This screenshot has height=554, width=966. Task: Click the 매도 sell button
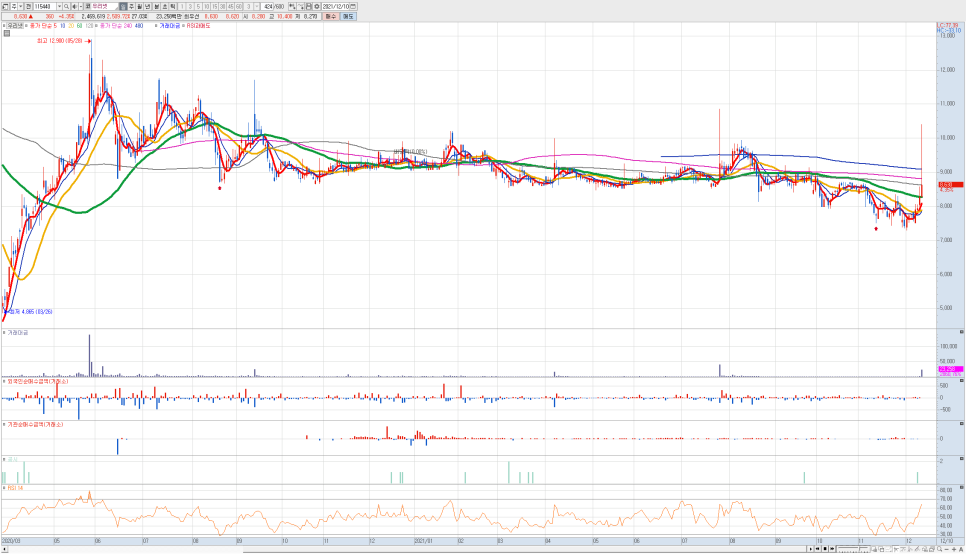348,17
